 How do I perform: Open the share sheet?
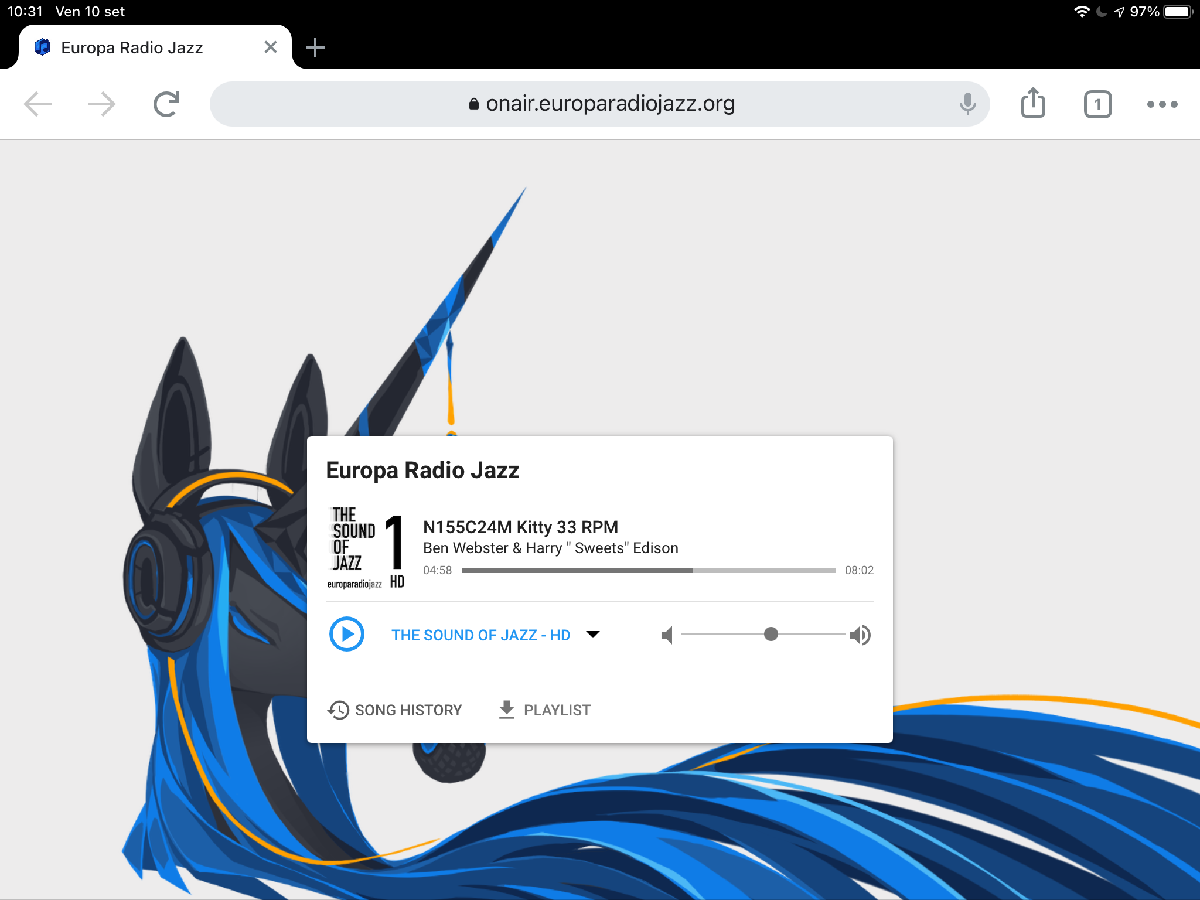click(1033, 102)
